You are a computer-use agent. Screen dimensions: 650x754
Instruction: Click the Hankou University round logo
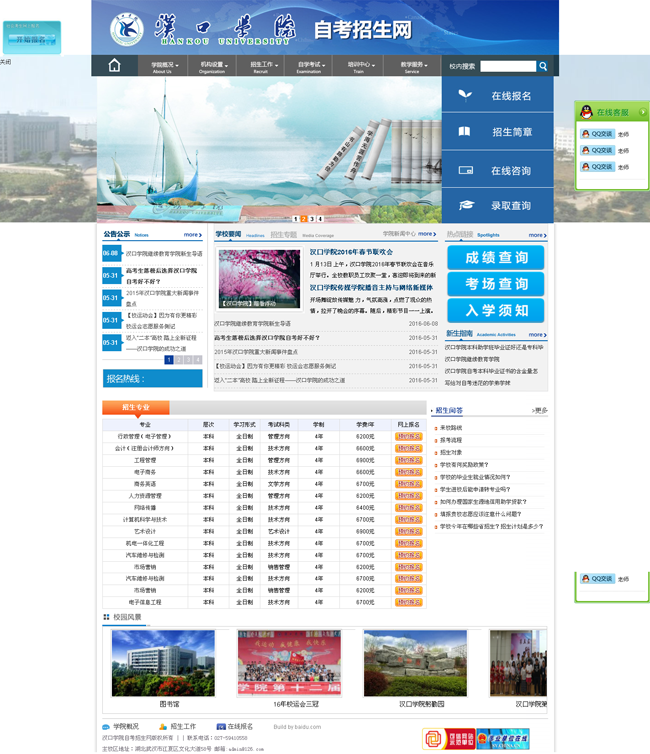pos(126,30)
